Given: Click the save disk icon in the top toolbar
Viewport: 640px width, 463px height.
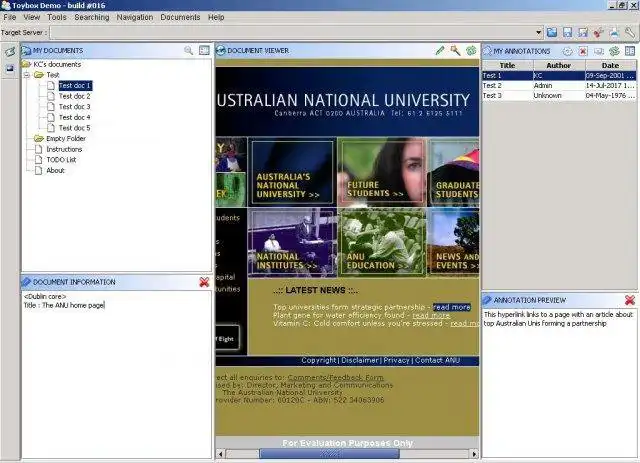Looking at the screenshot, I should [x=567, y=32].
